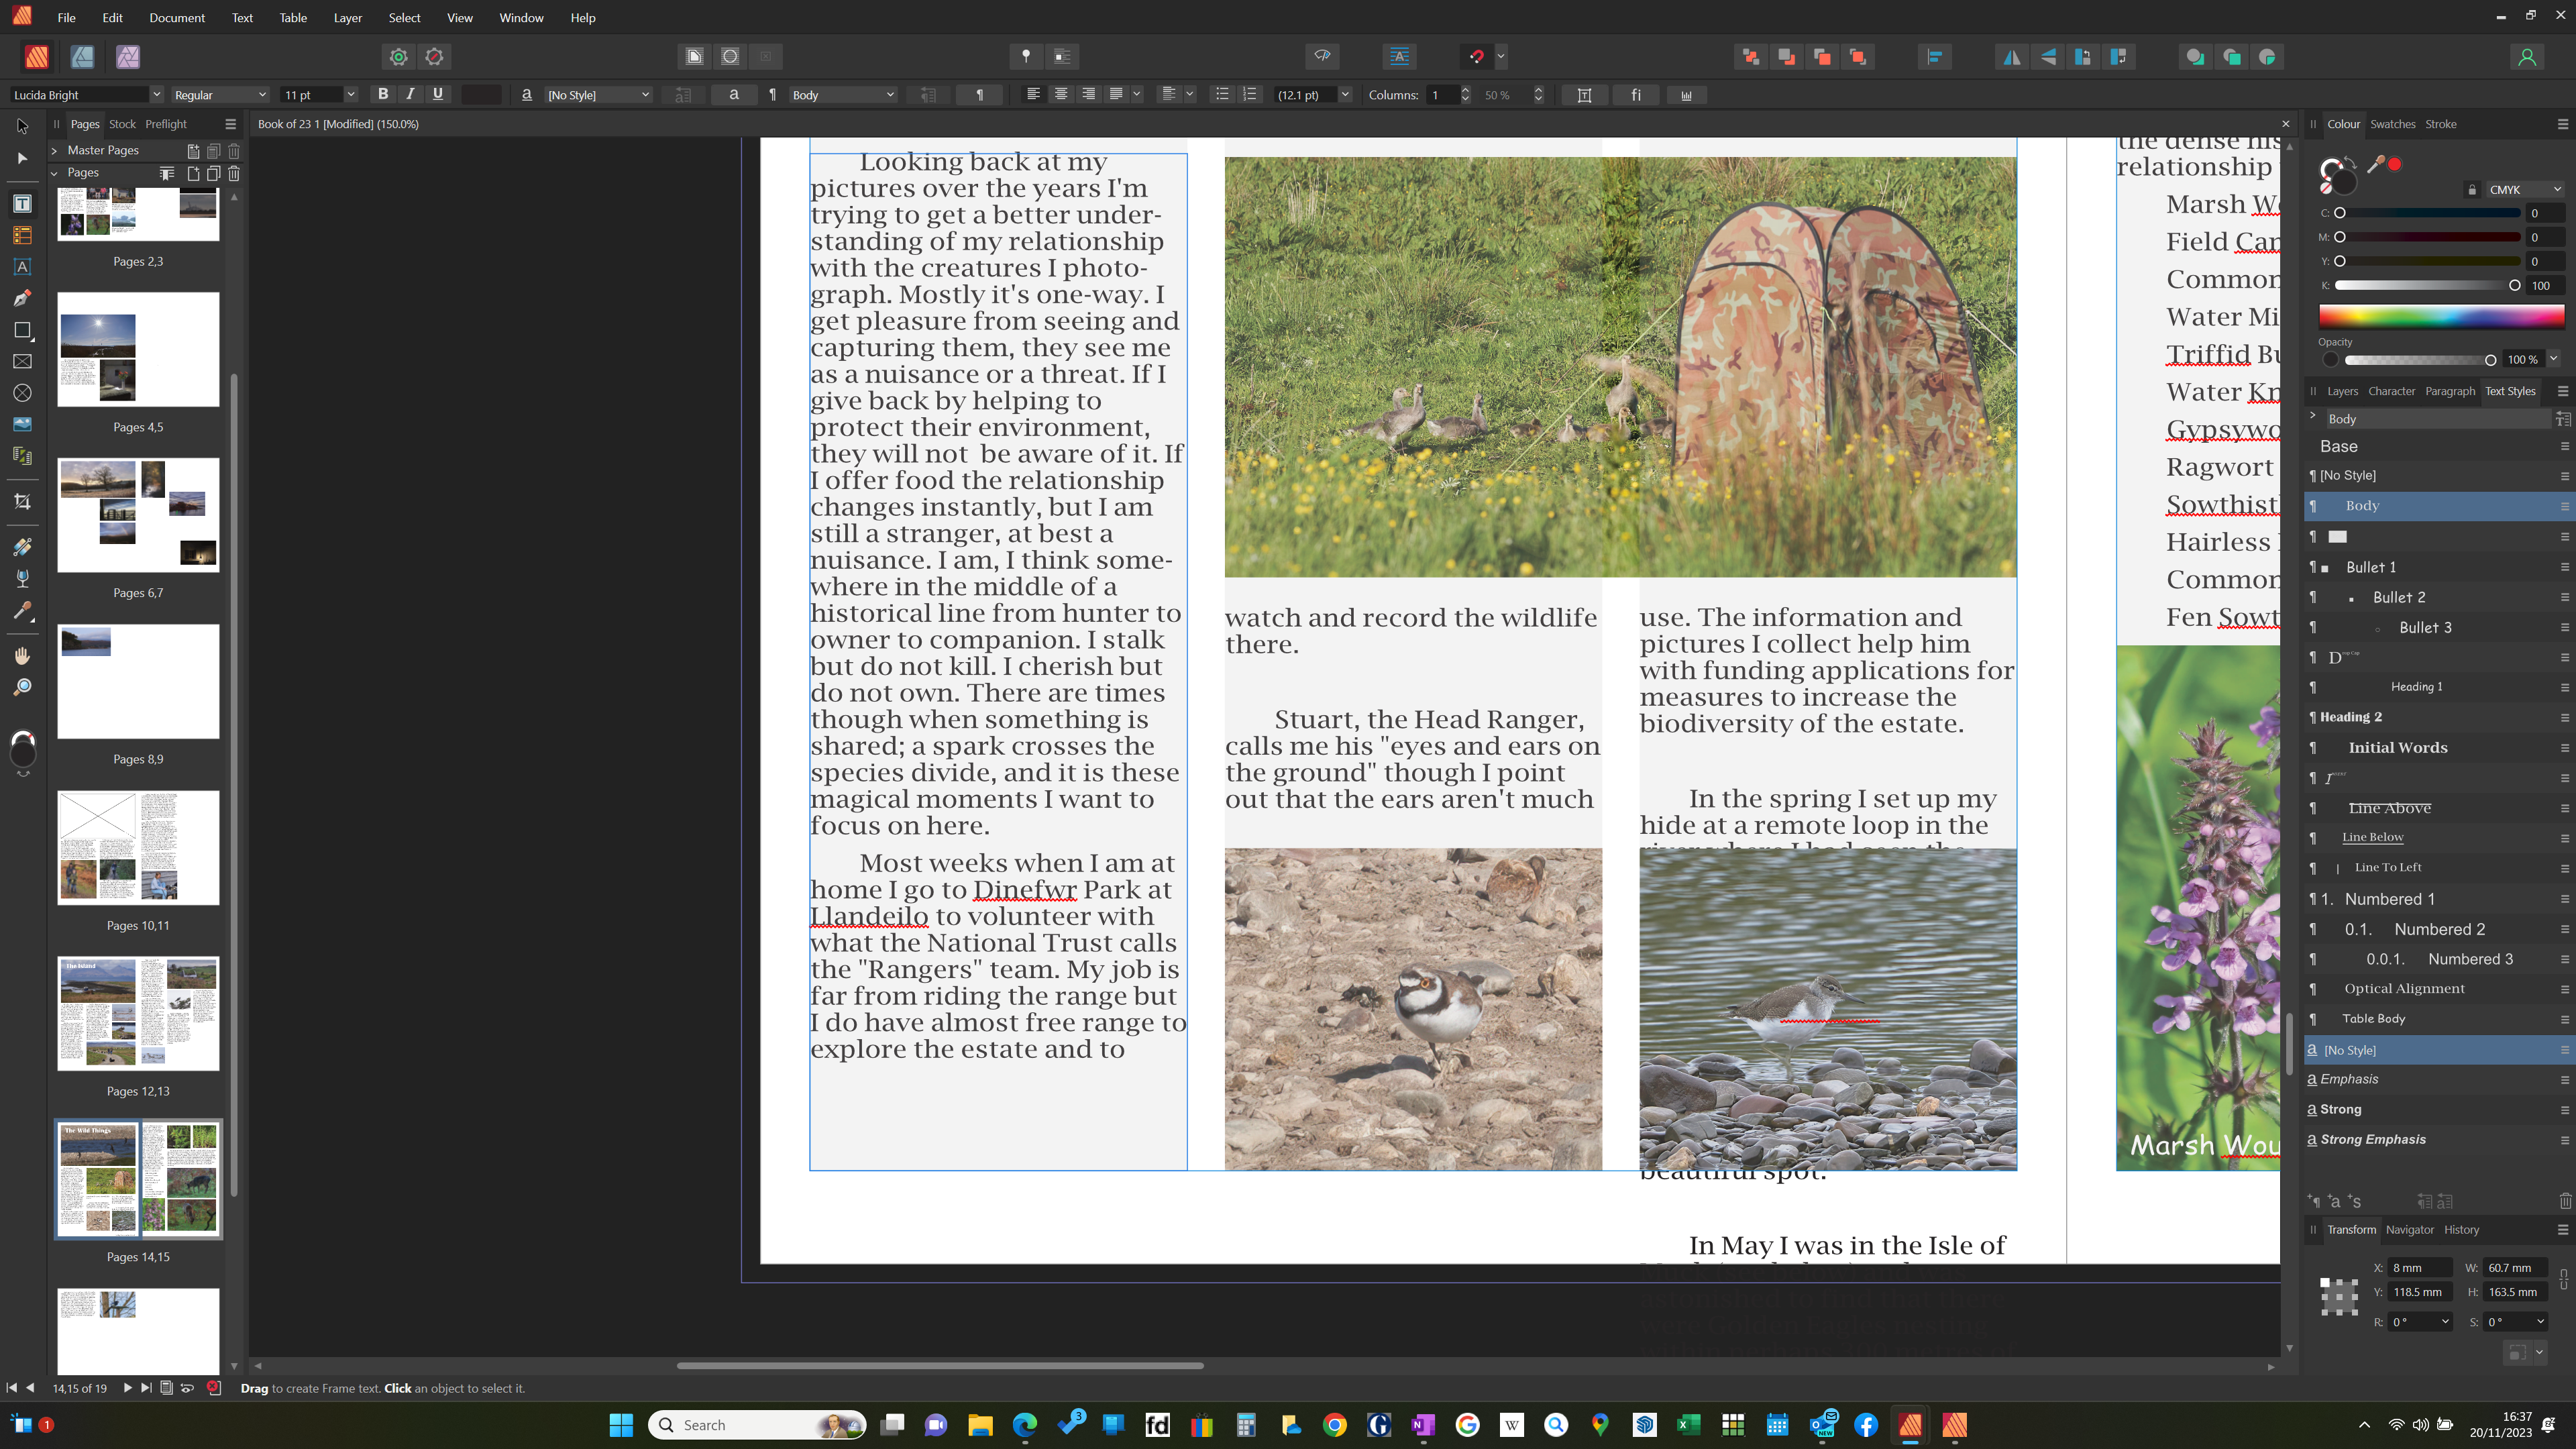2576x1449 pixels.
Task: Toggle Bold text formatting
Action: coord(382,94)
